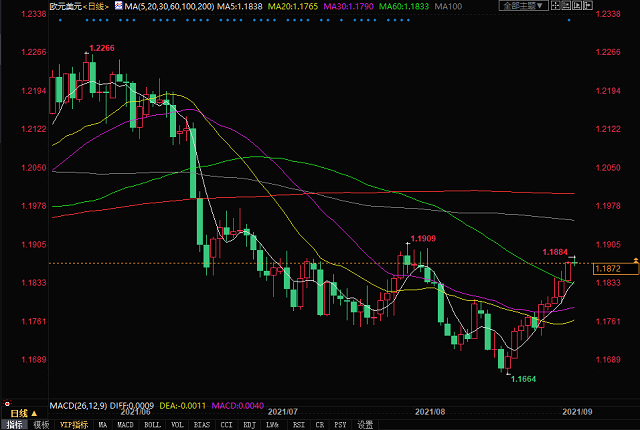Screen dimensions: 640x430
Task: Switch to the 模板 tab
Action: [x=41, y=424]
